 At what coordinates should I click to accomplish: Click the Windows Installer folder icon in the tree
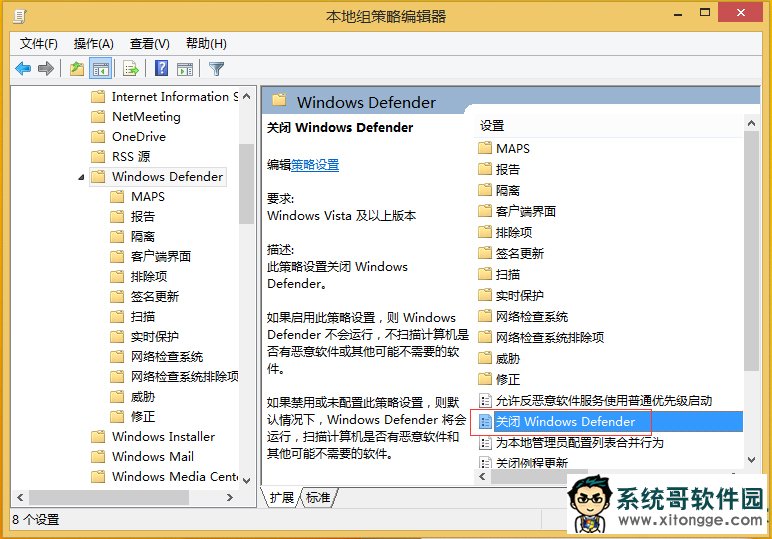(98, 437)
